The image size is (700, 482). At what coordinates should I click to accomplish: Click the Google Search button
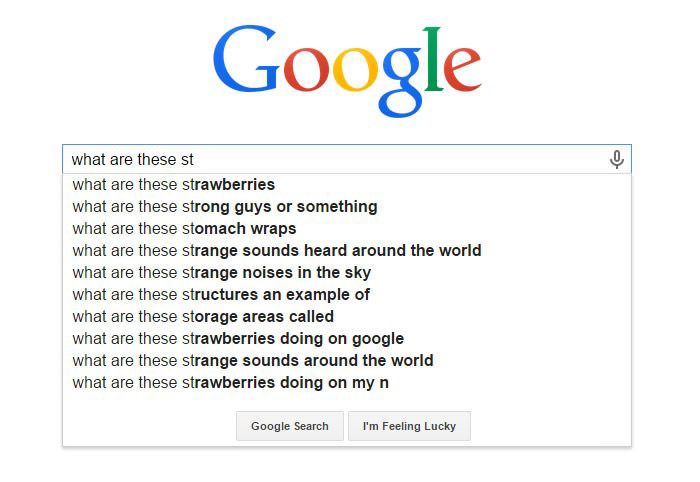(x=290, y=426)
